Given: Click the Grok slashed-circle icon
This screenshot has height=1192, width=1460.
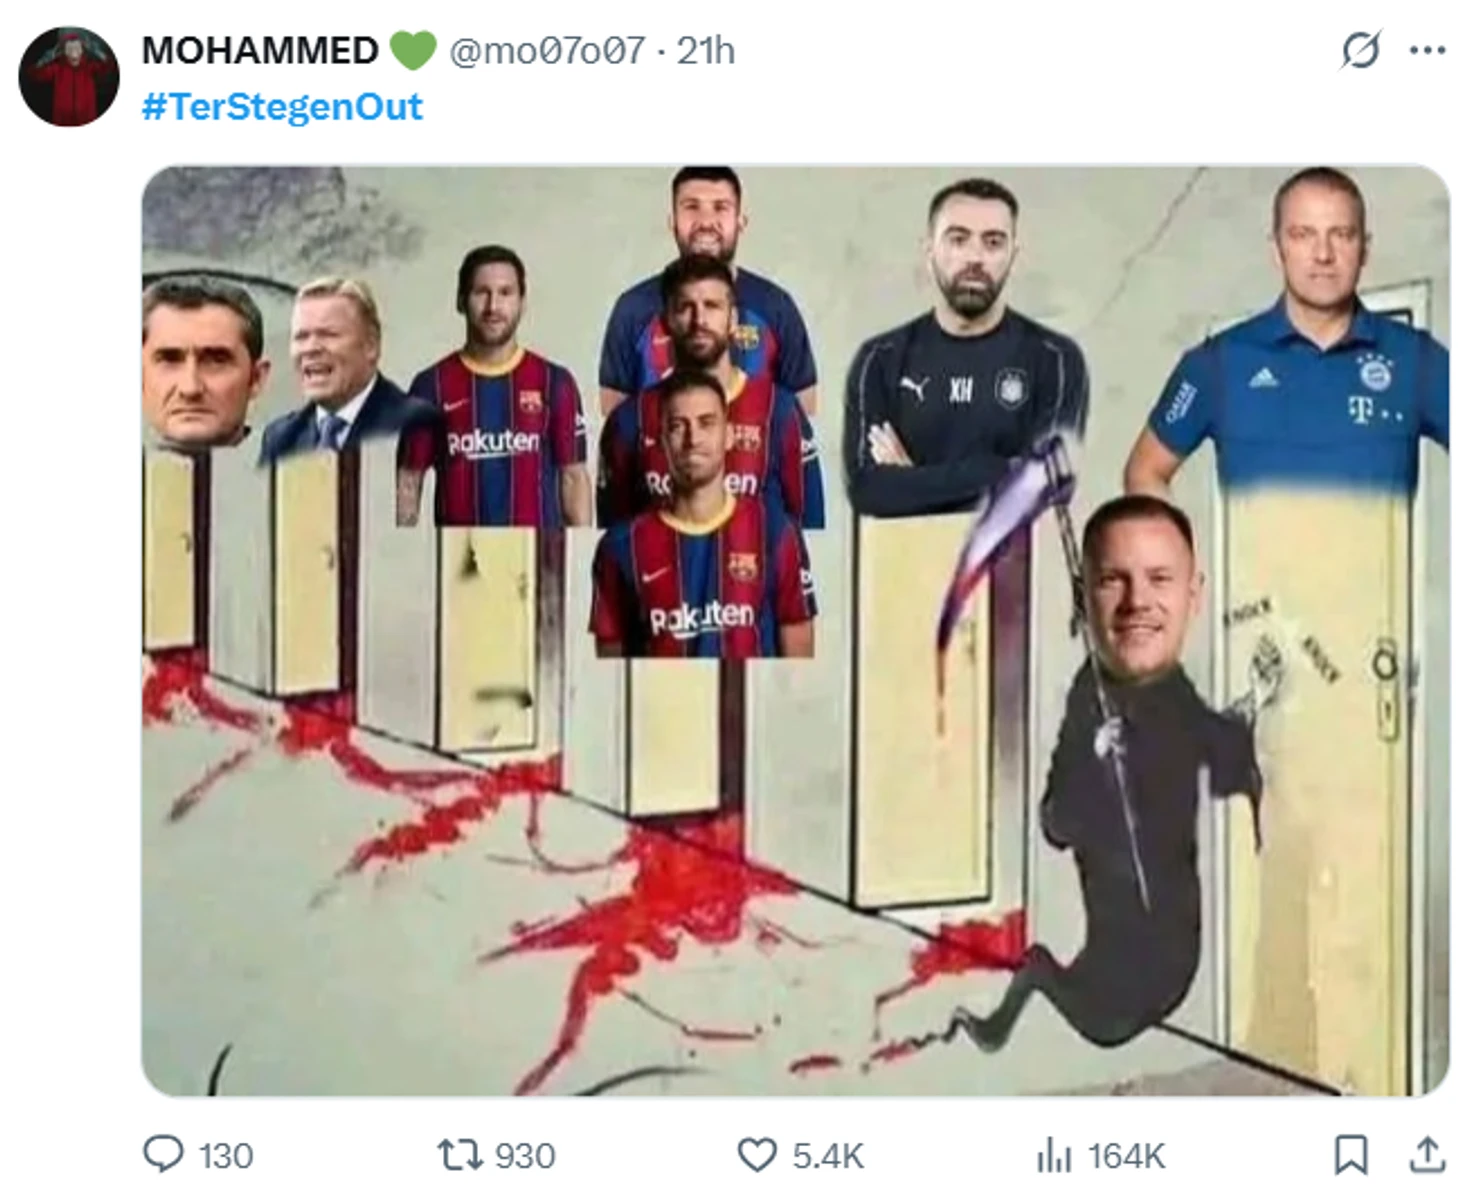Looking at the screenshot, I should (1360, 50).
